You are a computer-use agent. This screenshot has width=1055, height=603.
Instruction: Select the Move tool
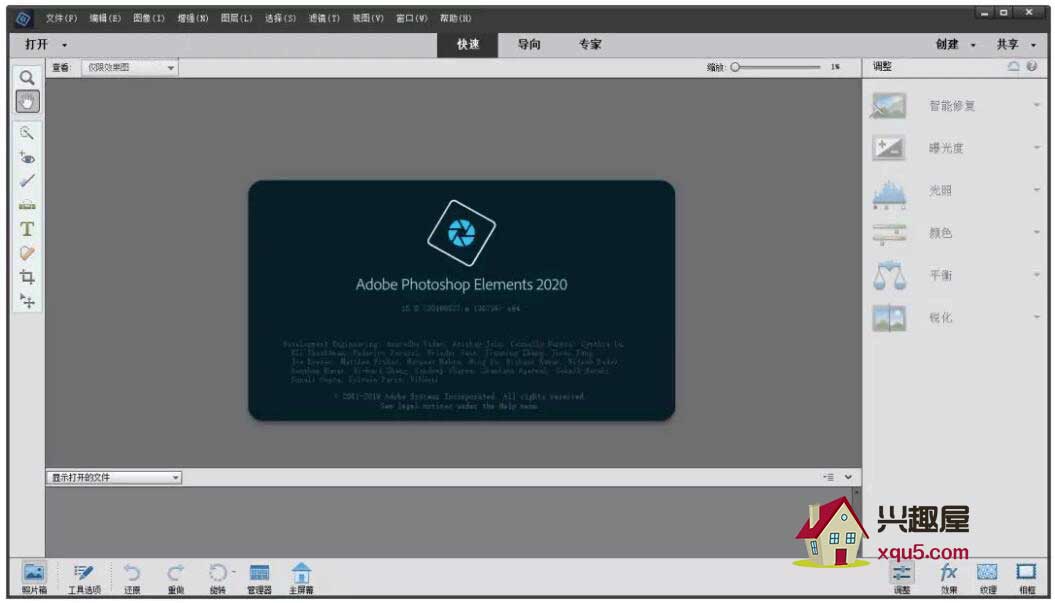coord(27,301)
